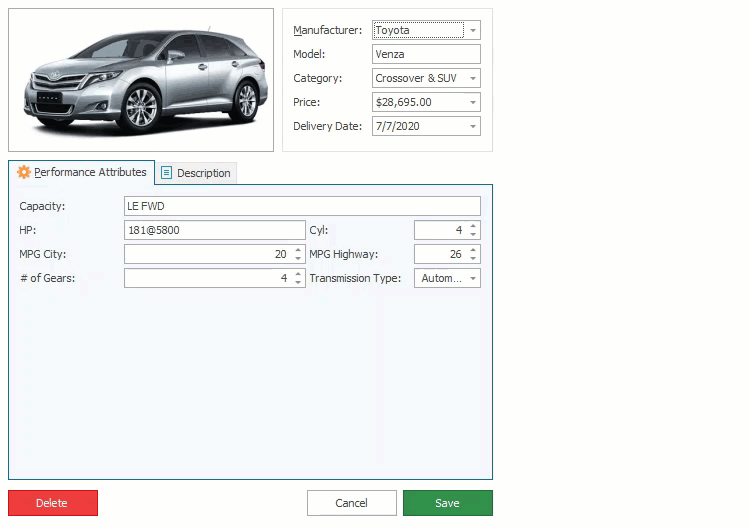This screenshot has height=528, width=748.
Task: Click the Delivery Date: label
Action: 328,126
